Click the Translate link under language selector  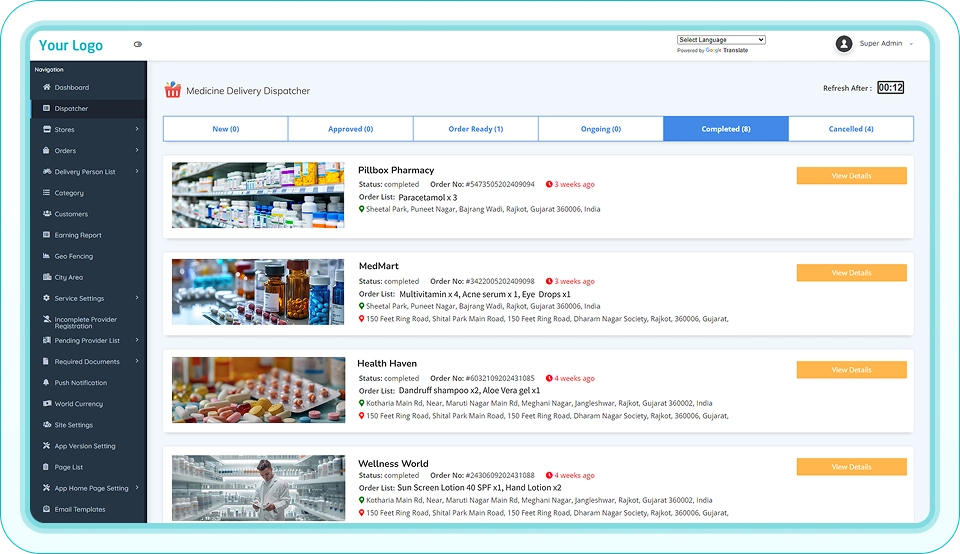pyautogui.click(x=735, y=50)
